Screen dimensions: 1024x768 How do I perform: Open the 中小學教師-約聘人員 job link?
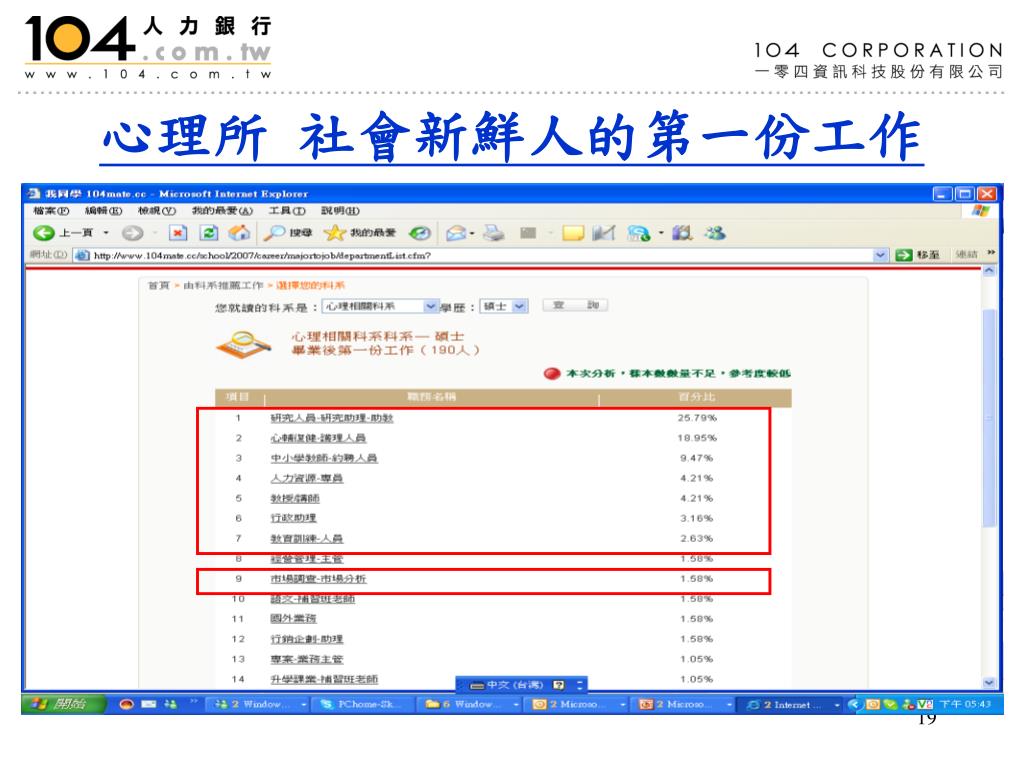[324, 458]
